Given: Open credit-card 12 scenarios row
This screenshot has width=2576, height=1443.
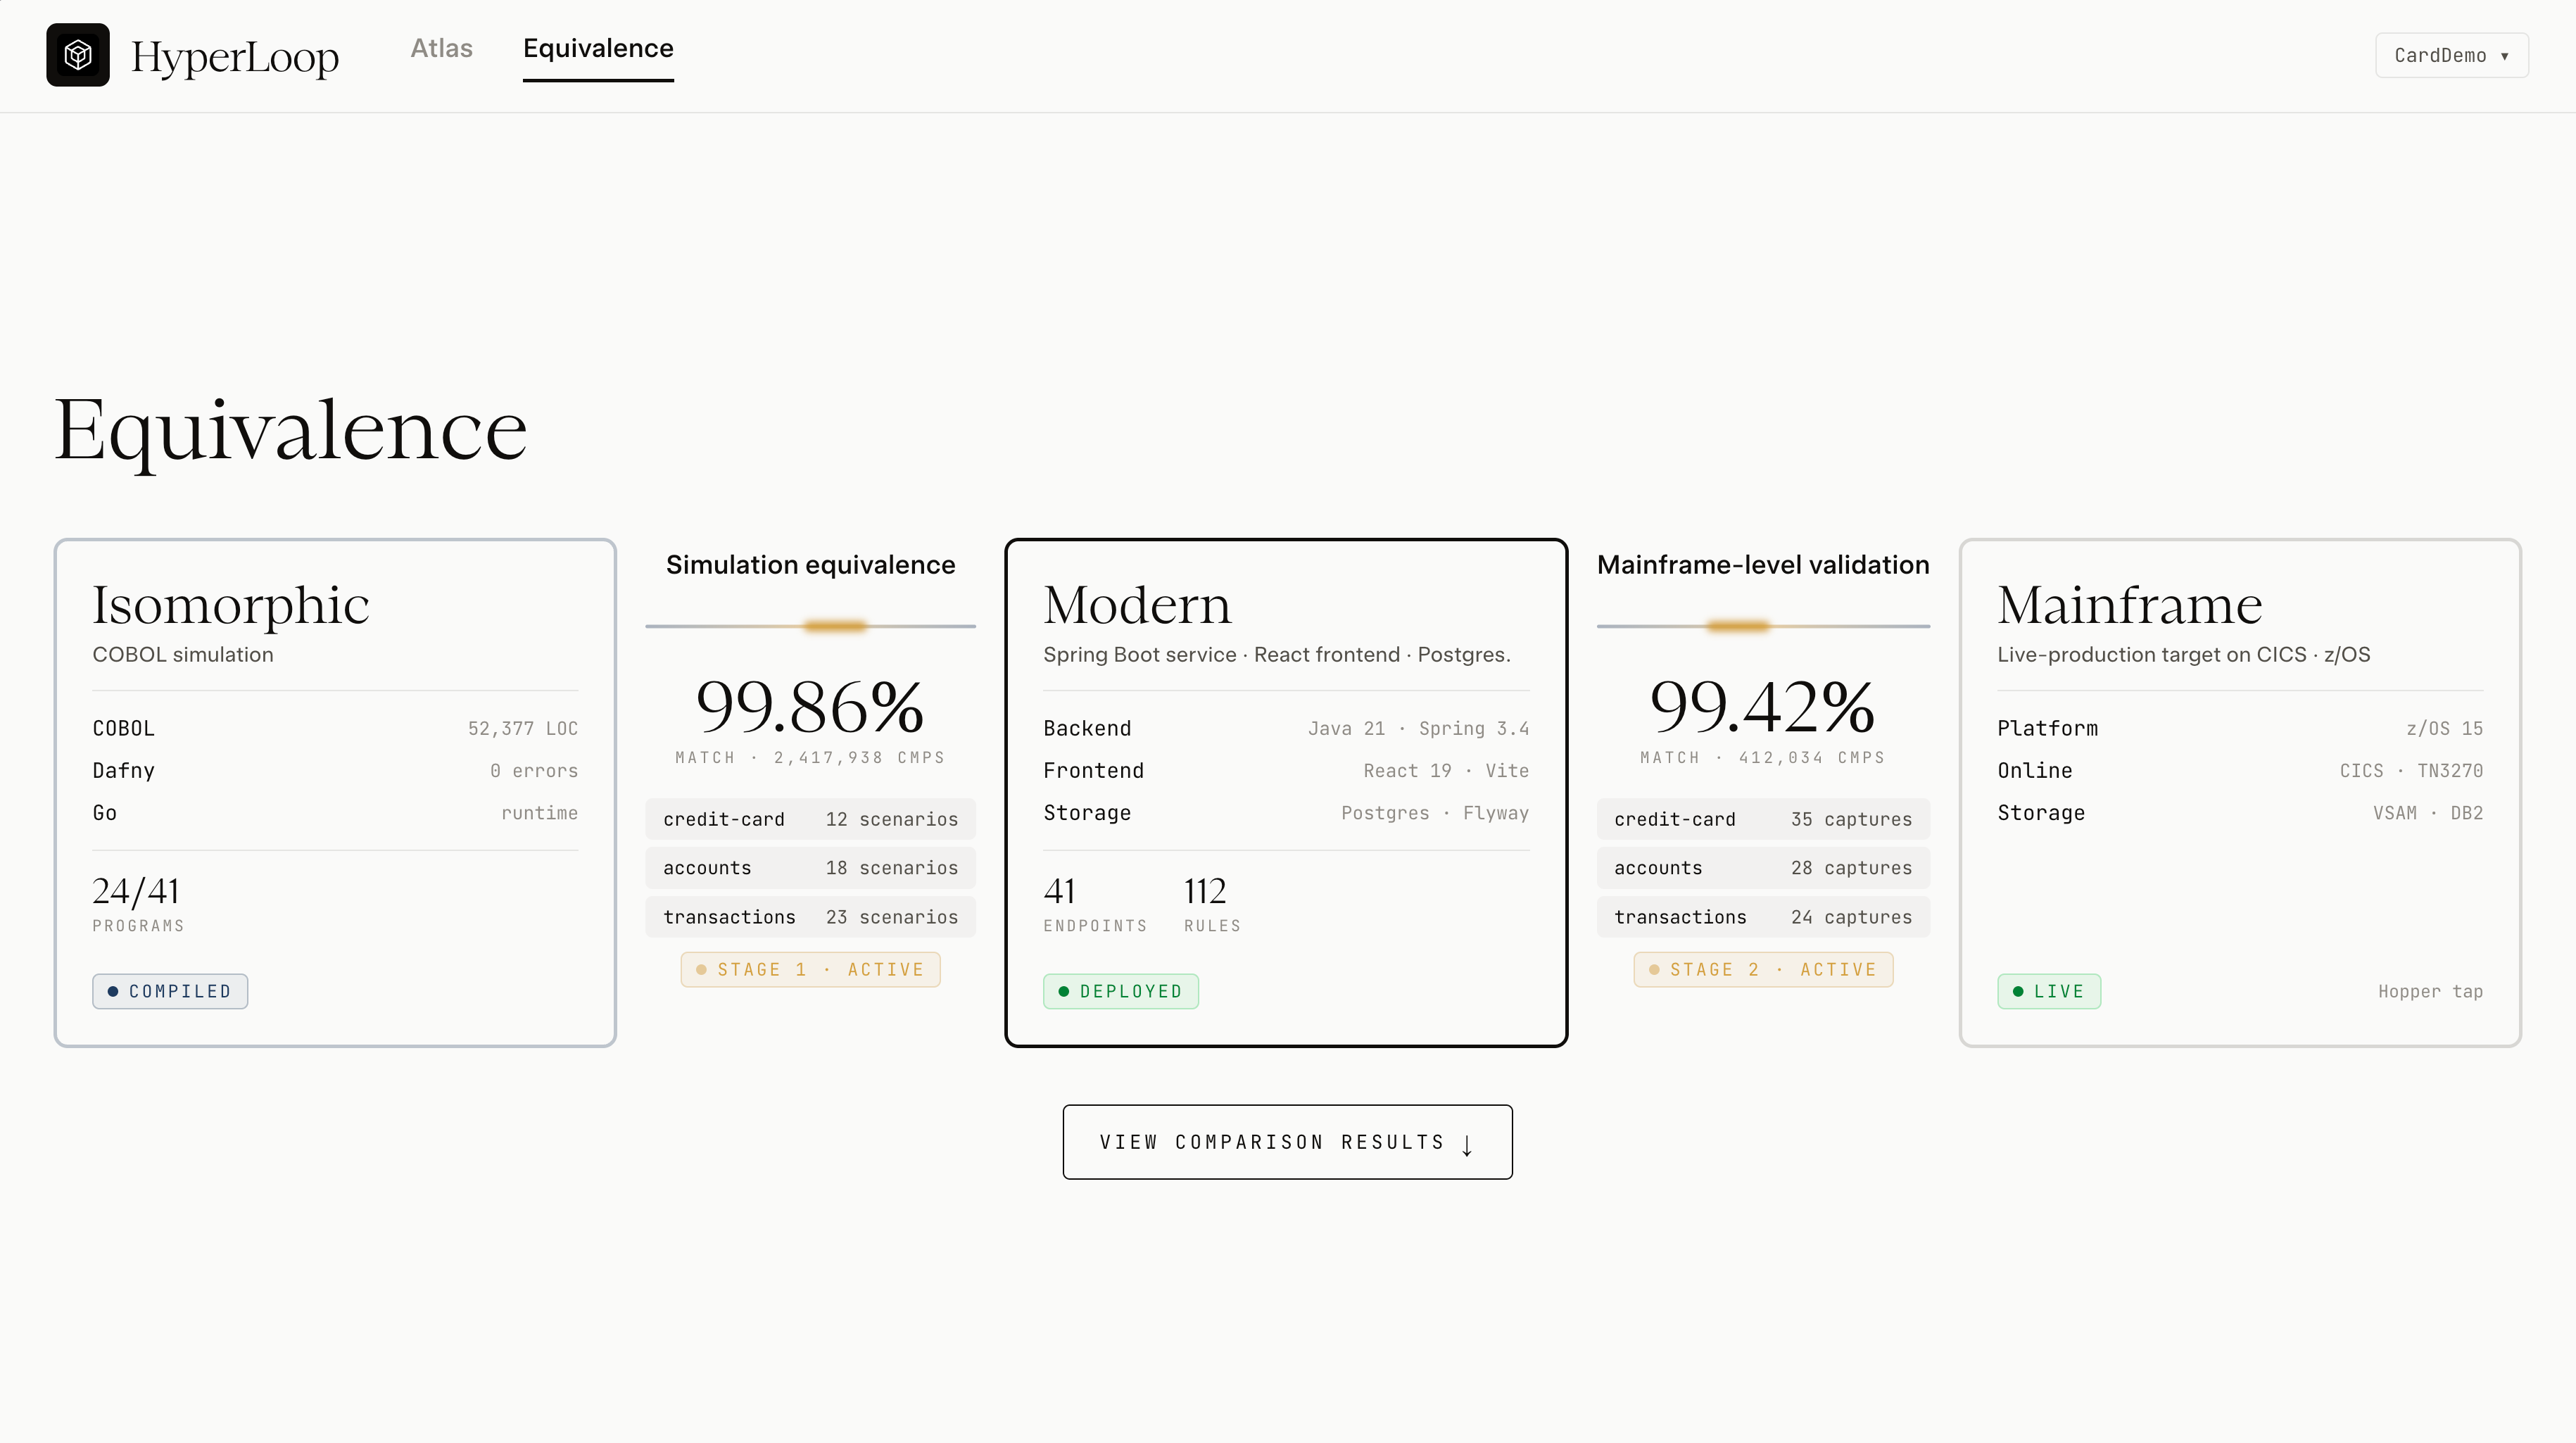Looking at the screenshot, I should [x=810, y=819].
